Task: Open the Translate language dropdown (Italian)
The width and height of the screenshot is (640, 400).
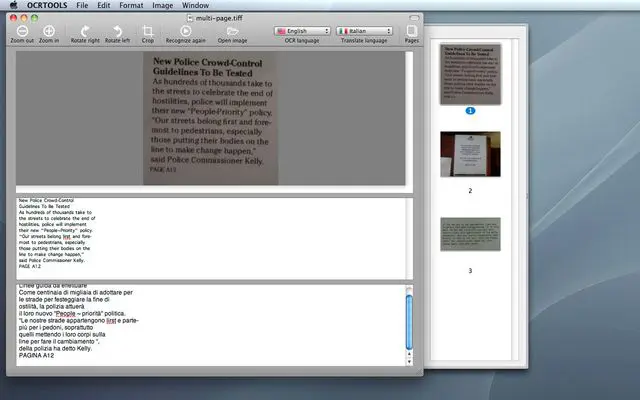Action: point(364,31)
